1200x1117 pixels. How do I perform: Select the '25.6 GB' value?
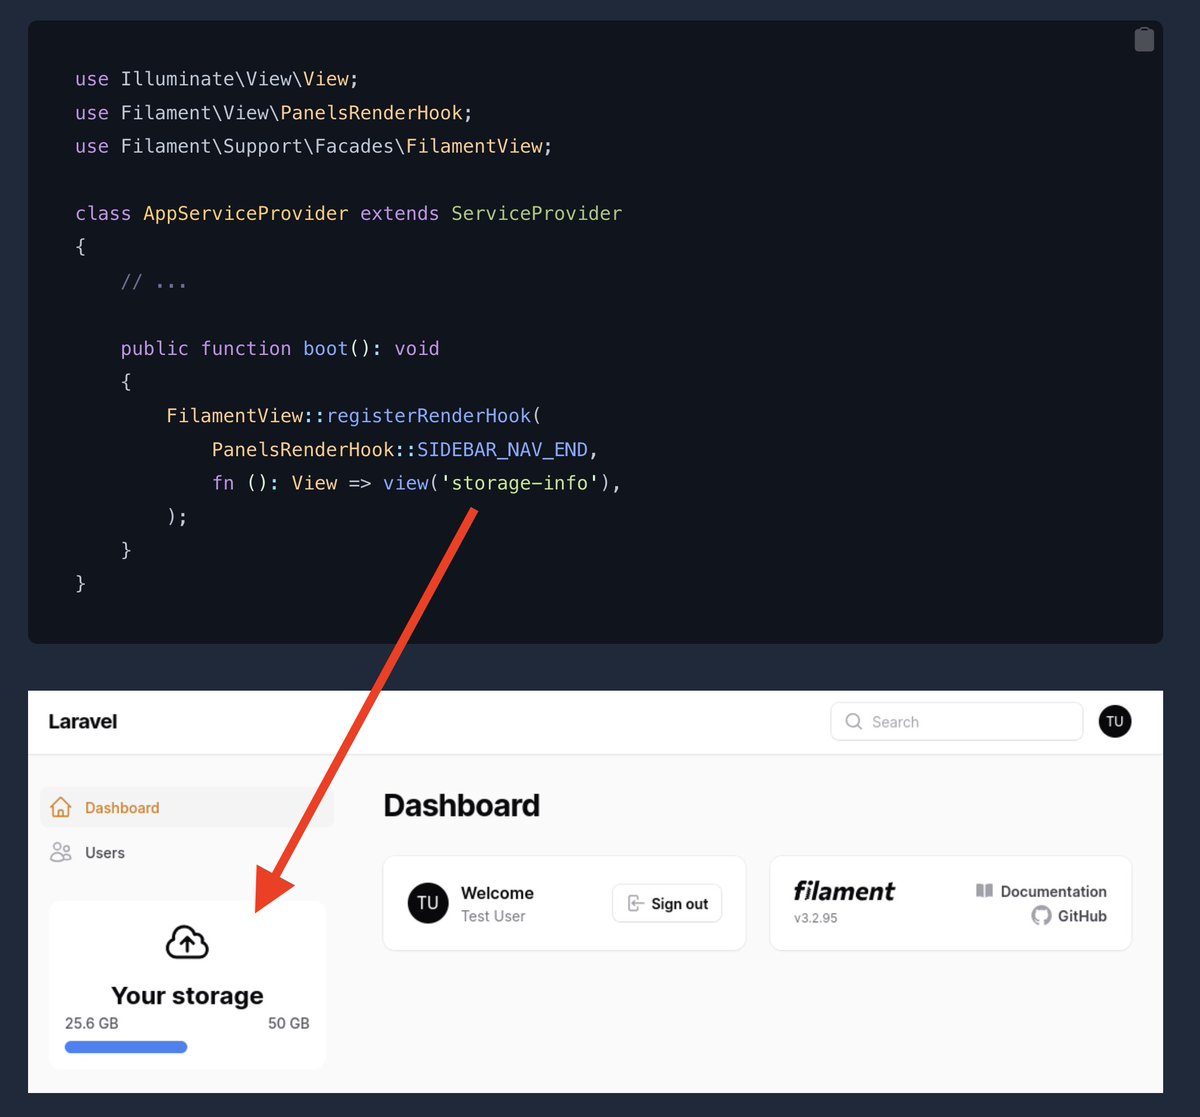92,1023
